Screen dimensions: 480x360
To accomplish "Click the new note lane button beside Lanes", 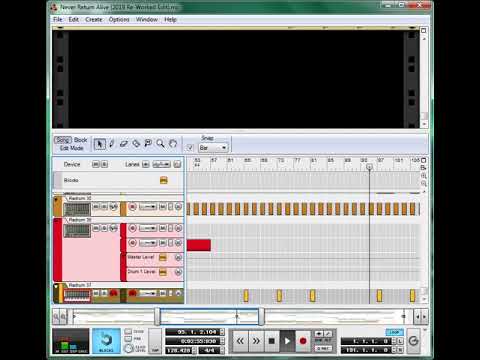I will click(146, 164).
